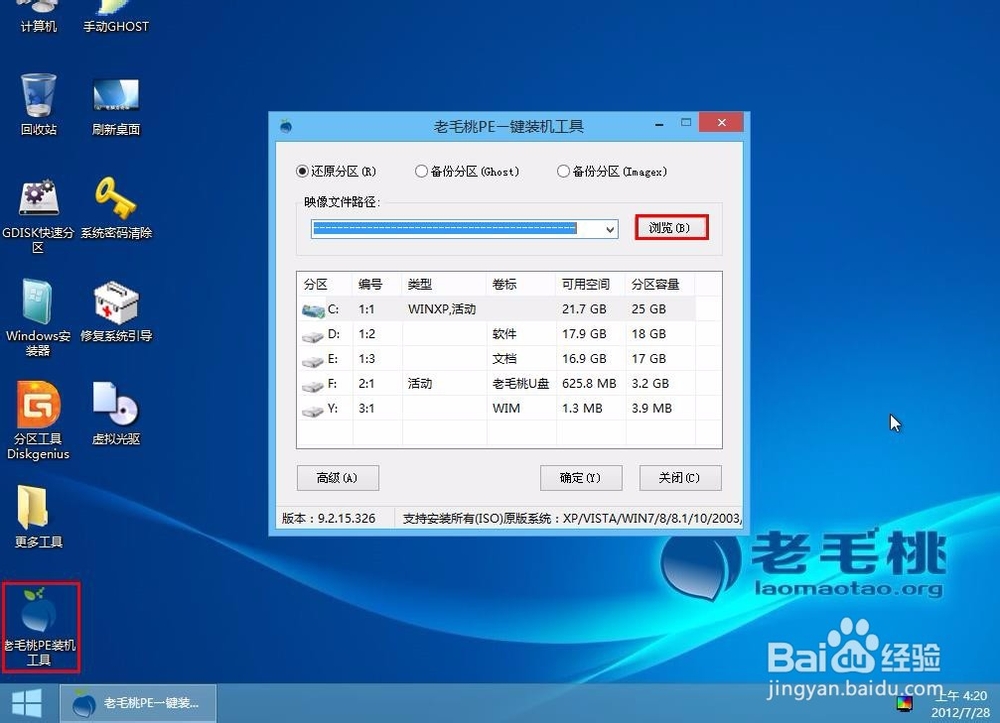Click the 关闭(C) close button
1000x723 pixels.
680,478
